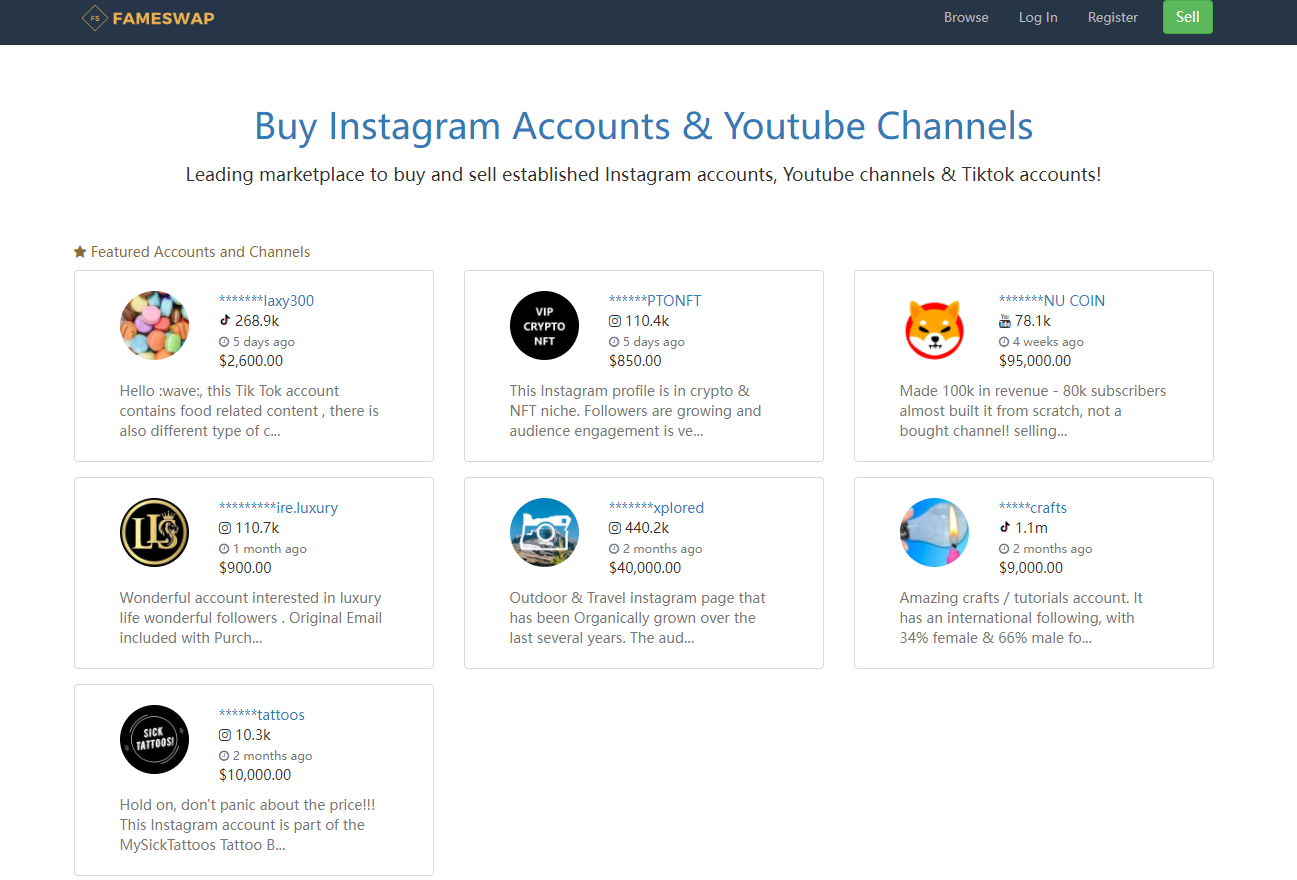Click the clock icon beside 4 weeks ago
1297x880 pixels.
pyautogui.click(x=1004, y=342)
